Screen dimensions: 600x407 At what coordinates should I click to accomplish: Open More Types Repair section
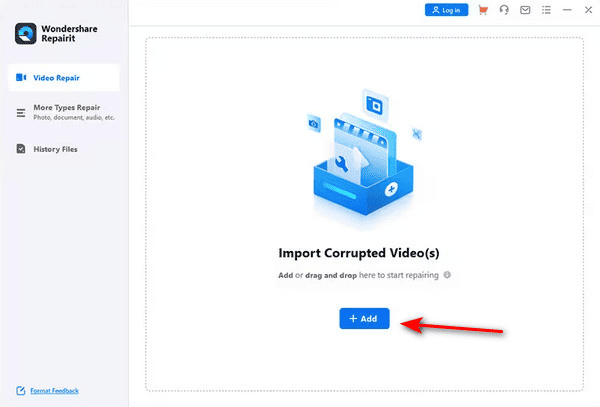(64, 112)
